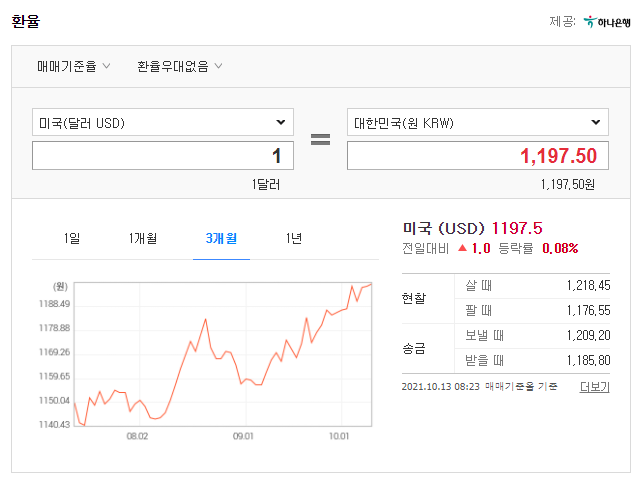Click the 살 때 rate 1,218.45
The image size is (641, 478).
coord(588,285)
